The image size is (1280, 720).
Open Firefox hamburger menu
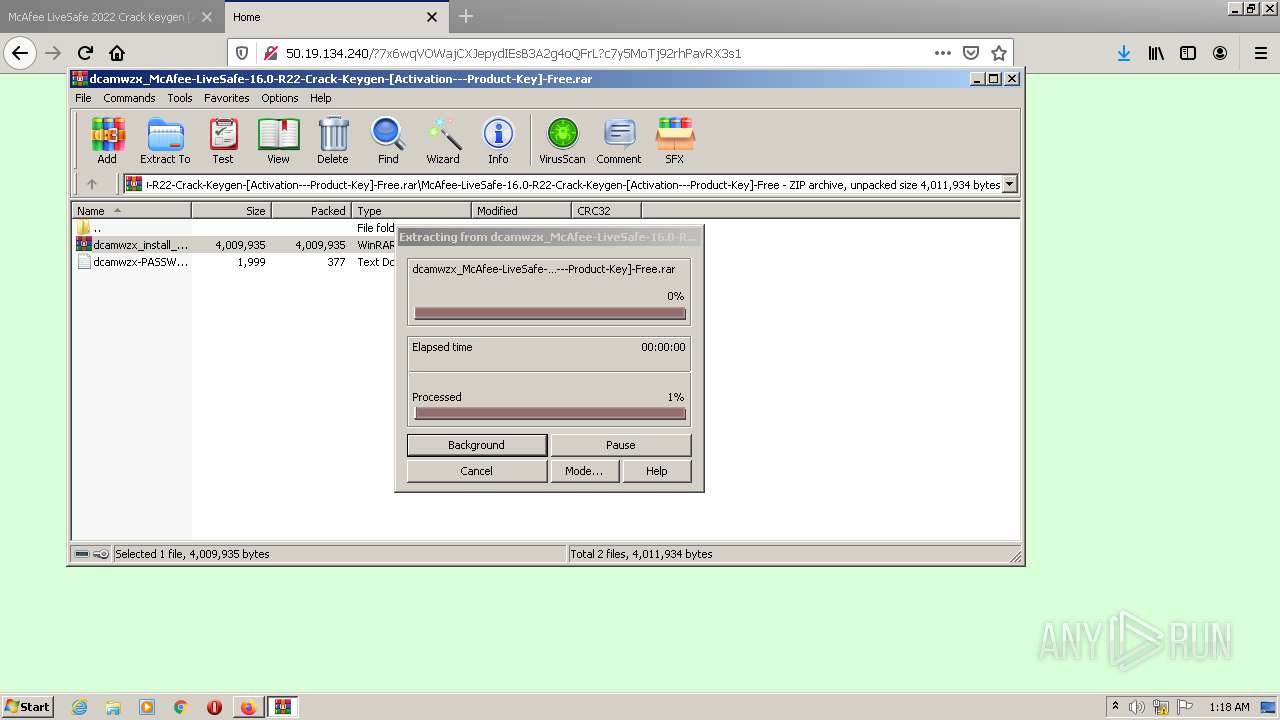click(x=1260, y=53)
